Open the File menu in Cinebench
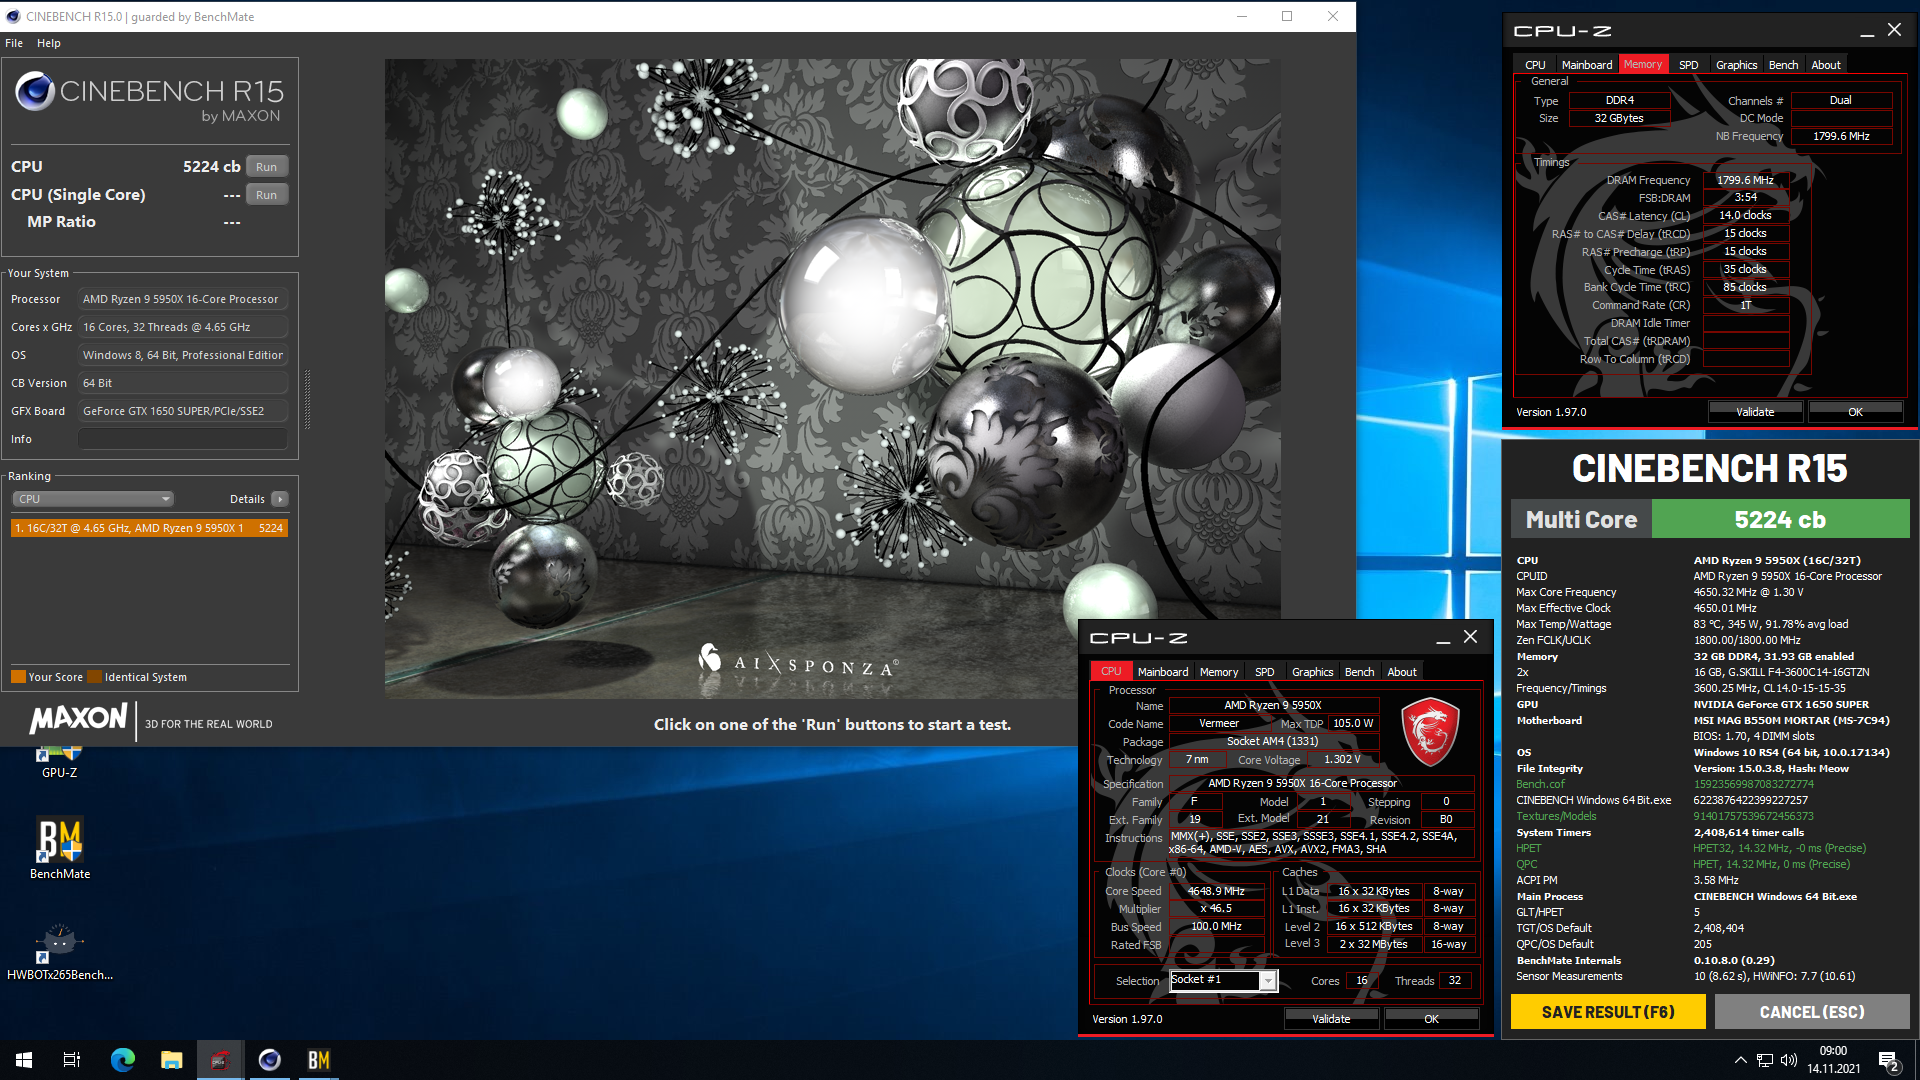 (x=14, y=43)
